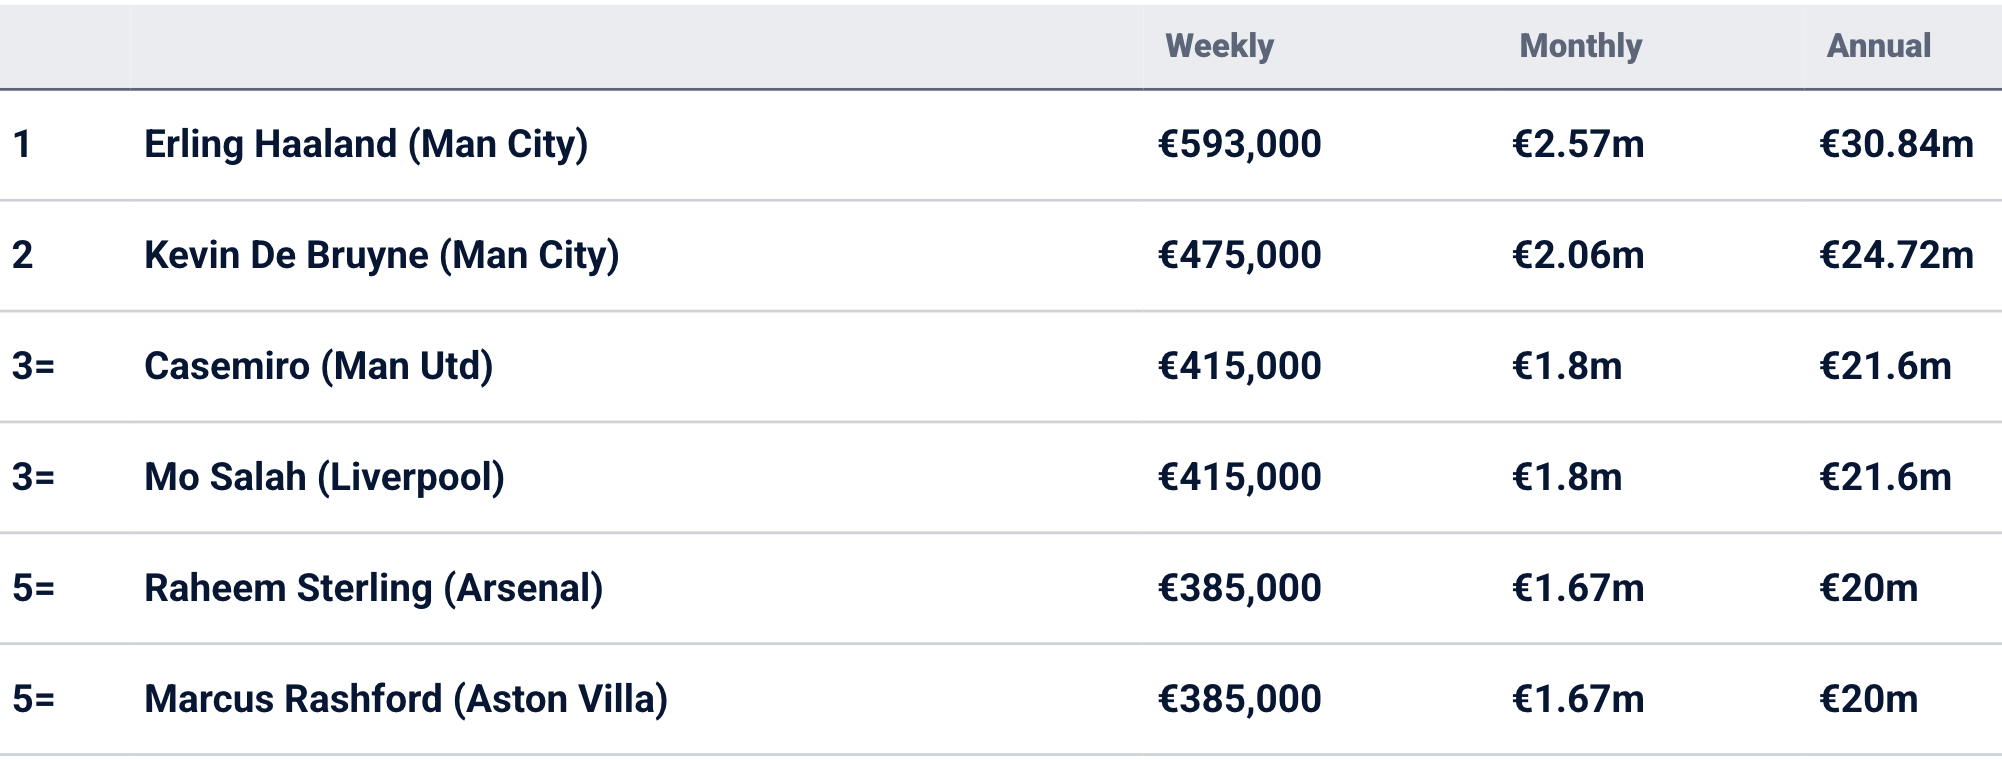Select Marcus Rashford (Aston Villa) name
This screenshot has width=2002, height=760.
point(405,699)
